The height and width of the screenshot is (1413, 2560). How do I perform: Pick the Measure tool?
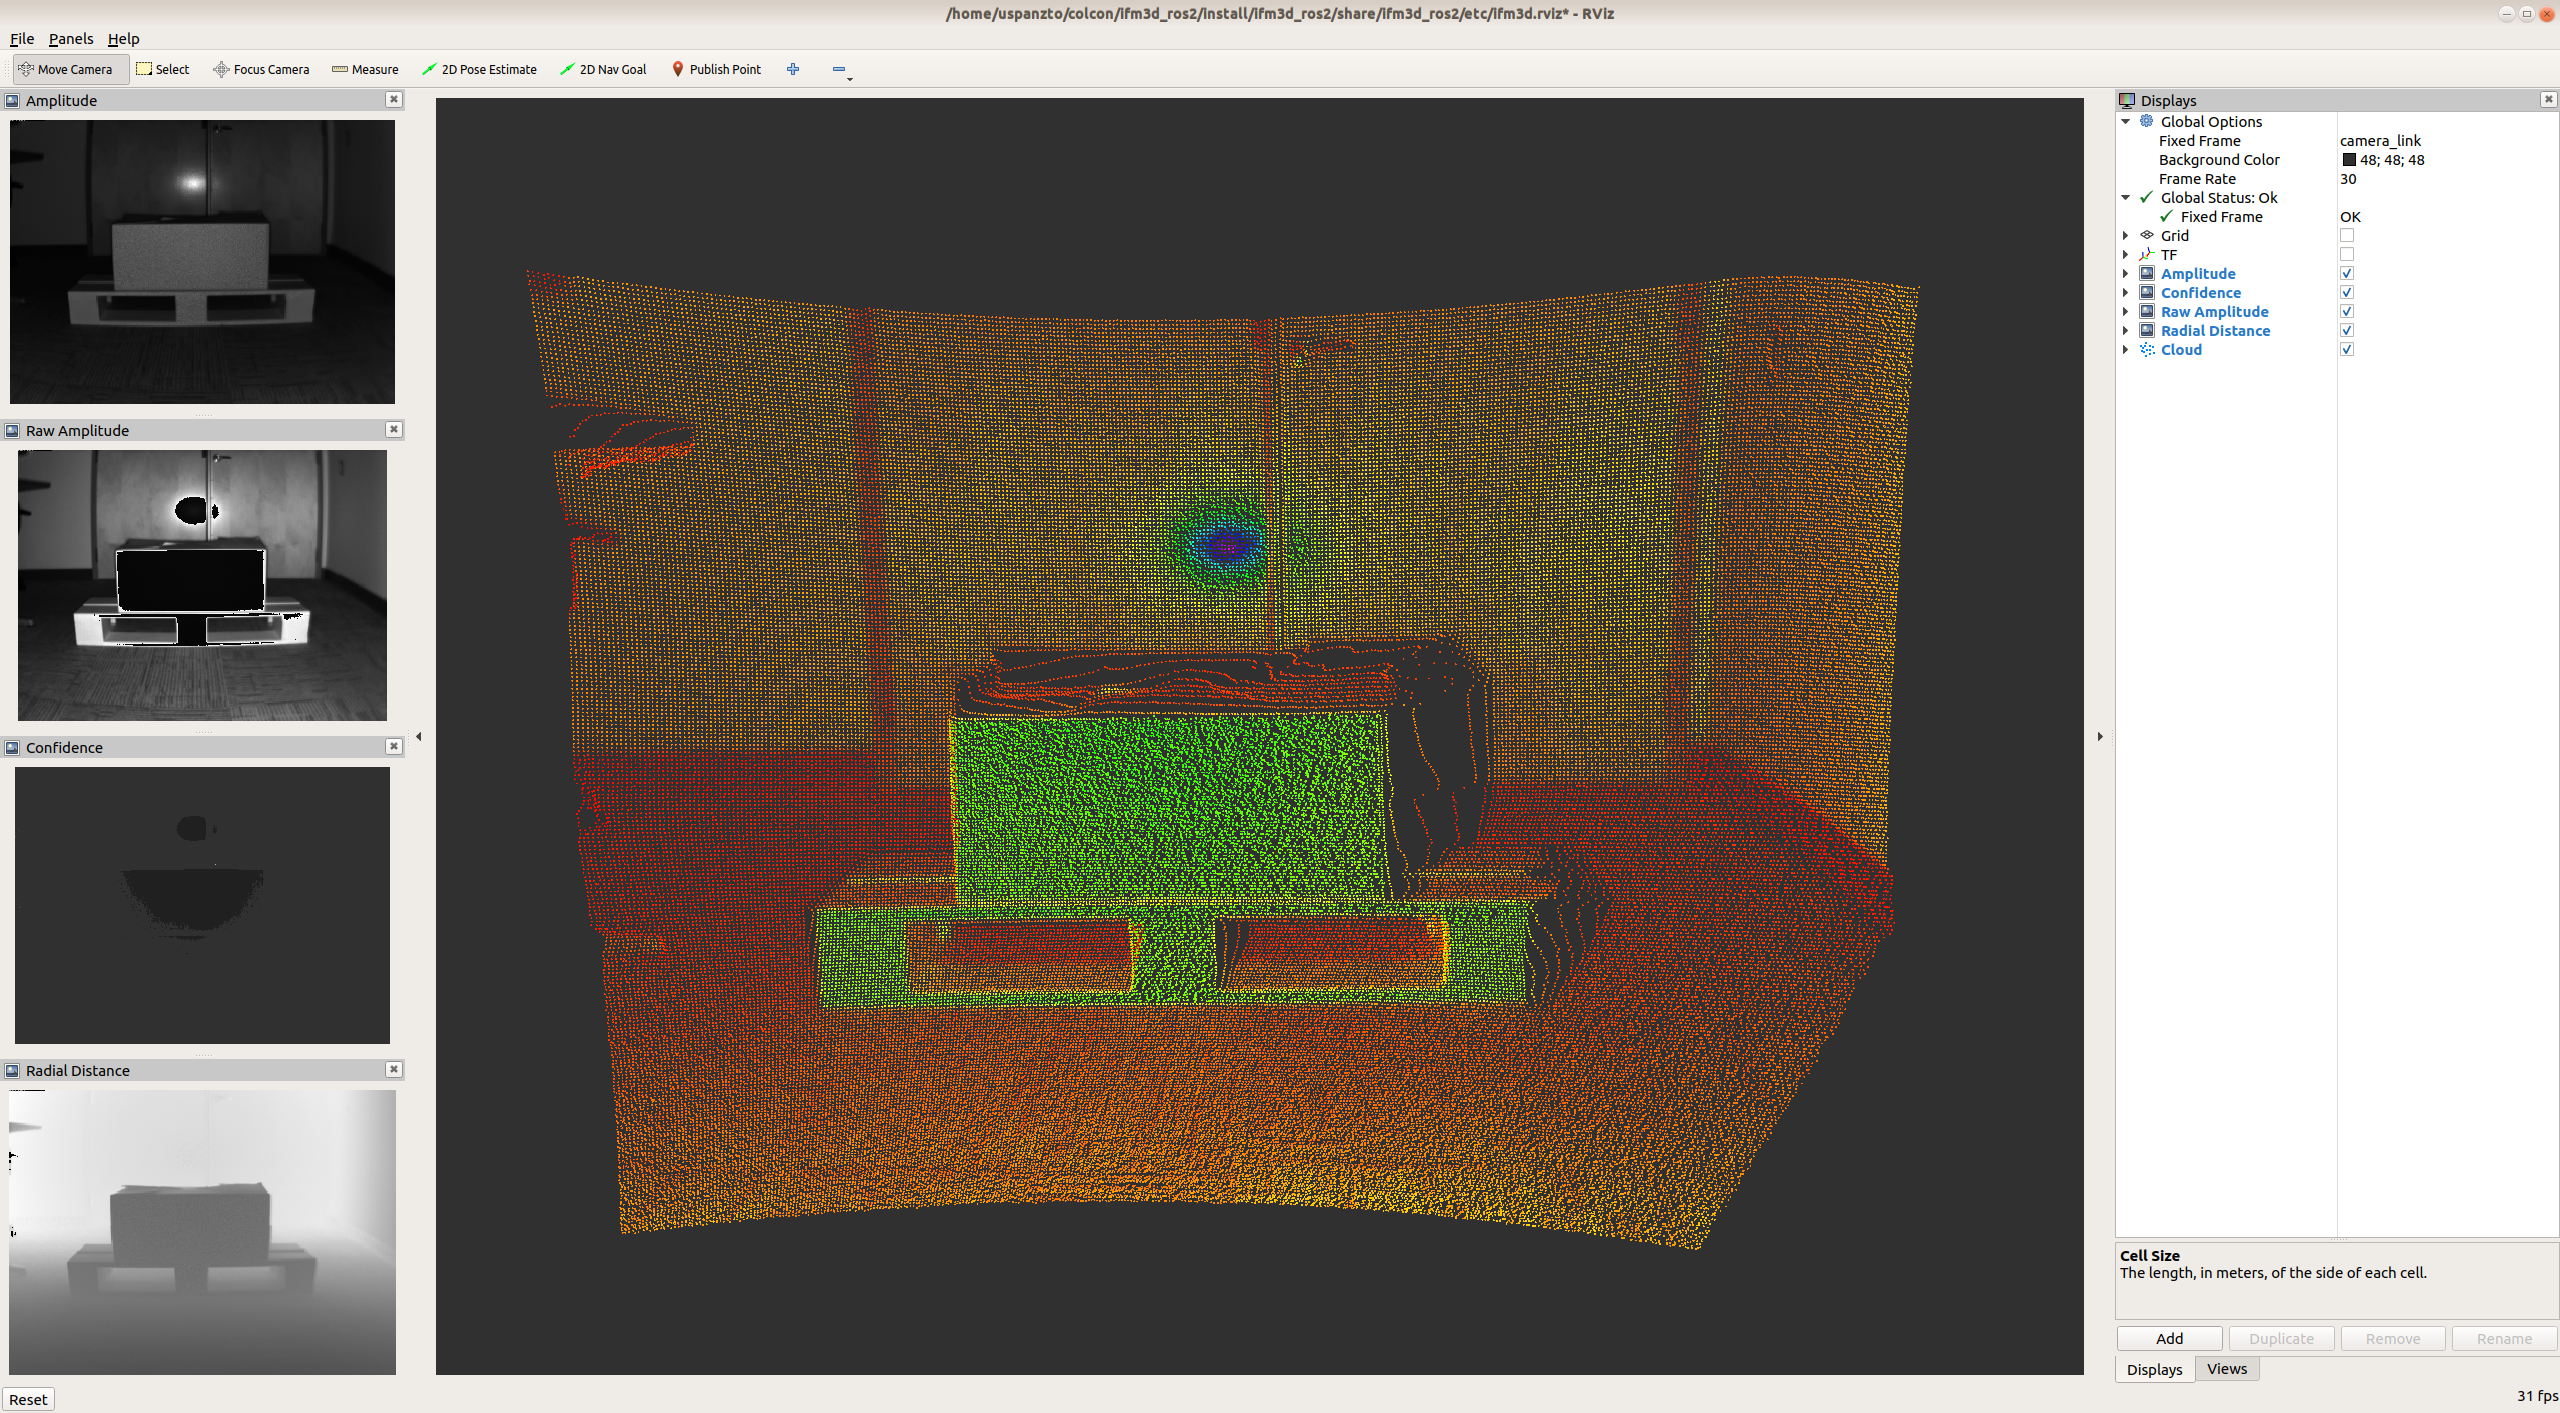point(365,69)
